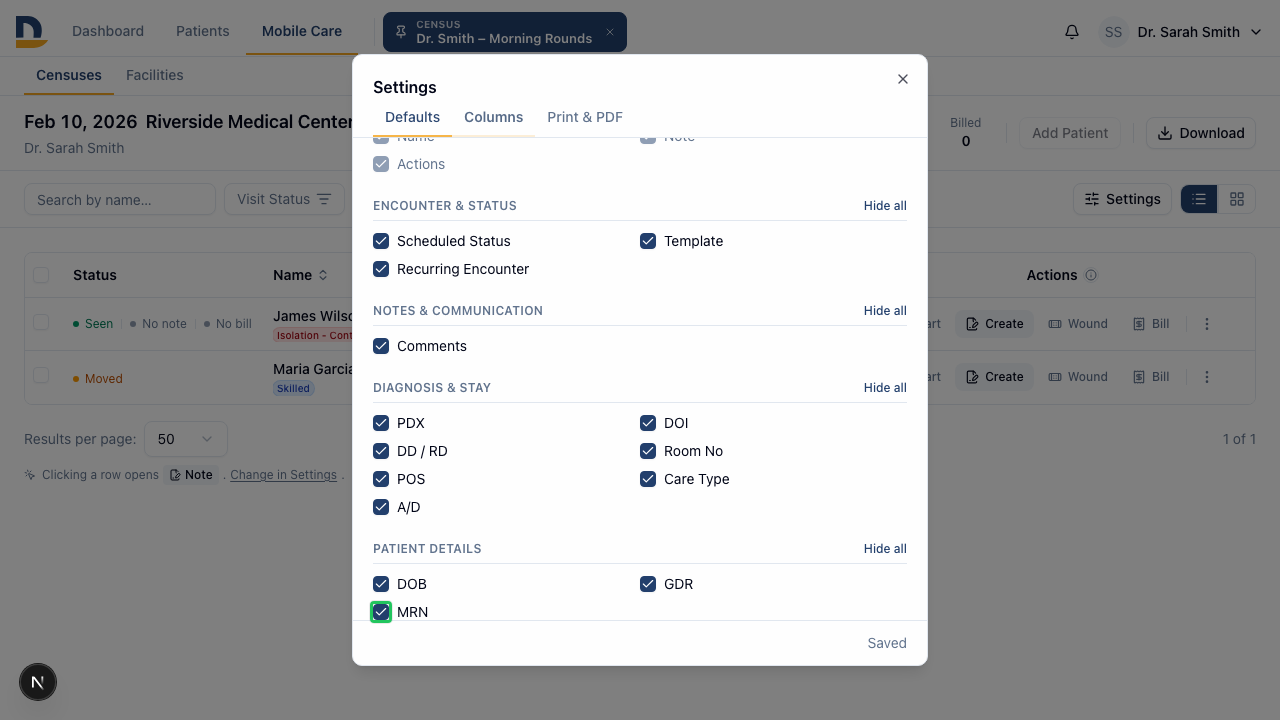Image resolution: width=1280 pixels, height=720 pixels.
Task: Open the Censuses sub-tab
Action: pos(69,75)
